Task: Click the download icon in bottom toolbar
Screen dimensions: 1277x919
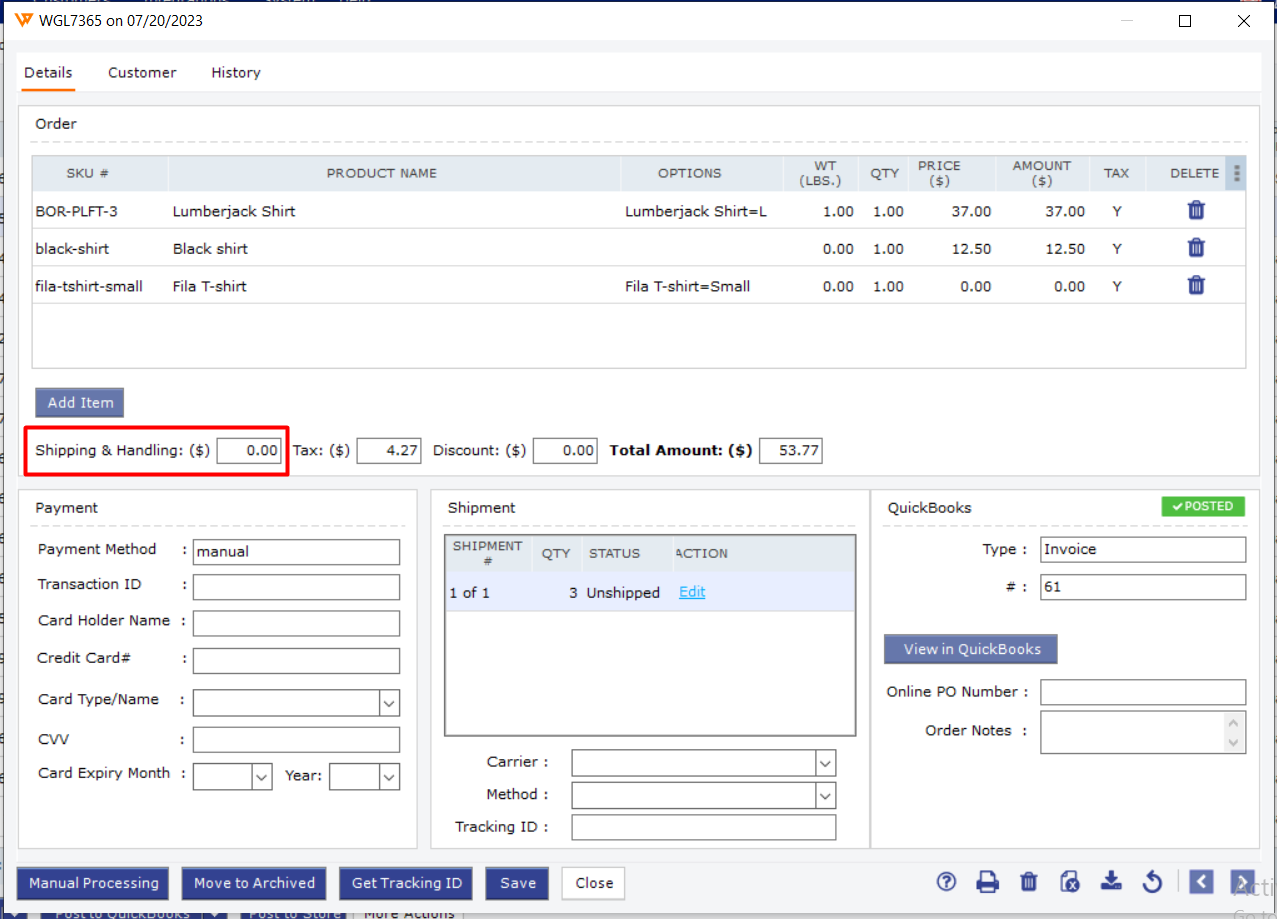Action: click(1111, 881)
